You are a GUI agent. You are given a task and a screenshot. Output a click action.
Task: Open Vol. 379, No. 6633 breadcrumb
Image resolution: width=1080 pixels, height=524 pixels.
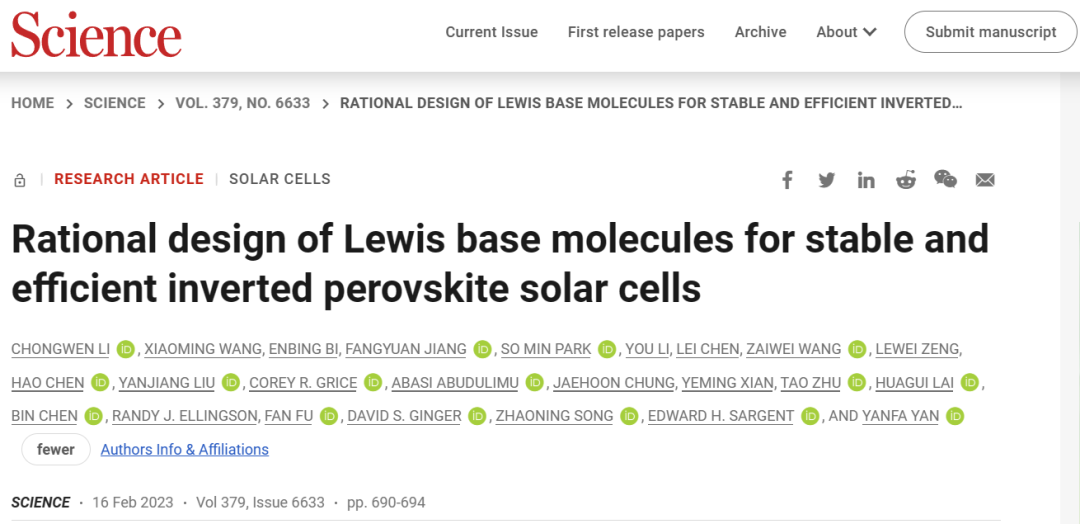point(242,103)
